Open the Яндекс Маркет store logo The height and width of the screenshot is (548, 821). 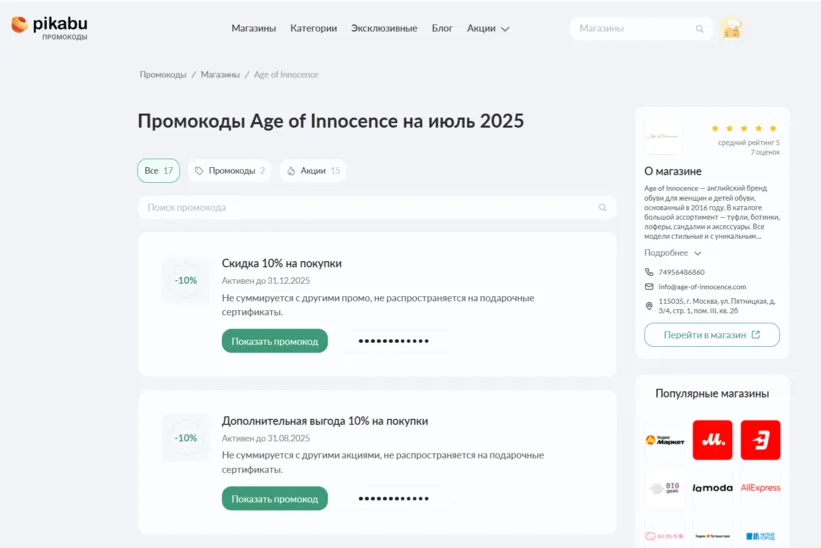tap(664, 440)
